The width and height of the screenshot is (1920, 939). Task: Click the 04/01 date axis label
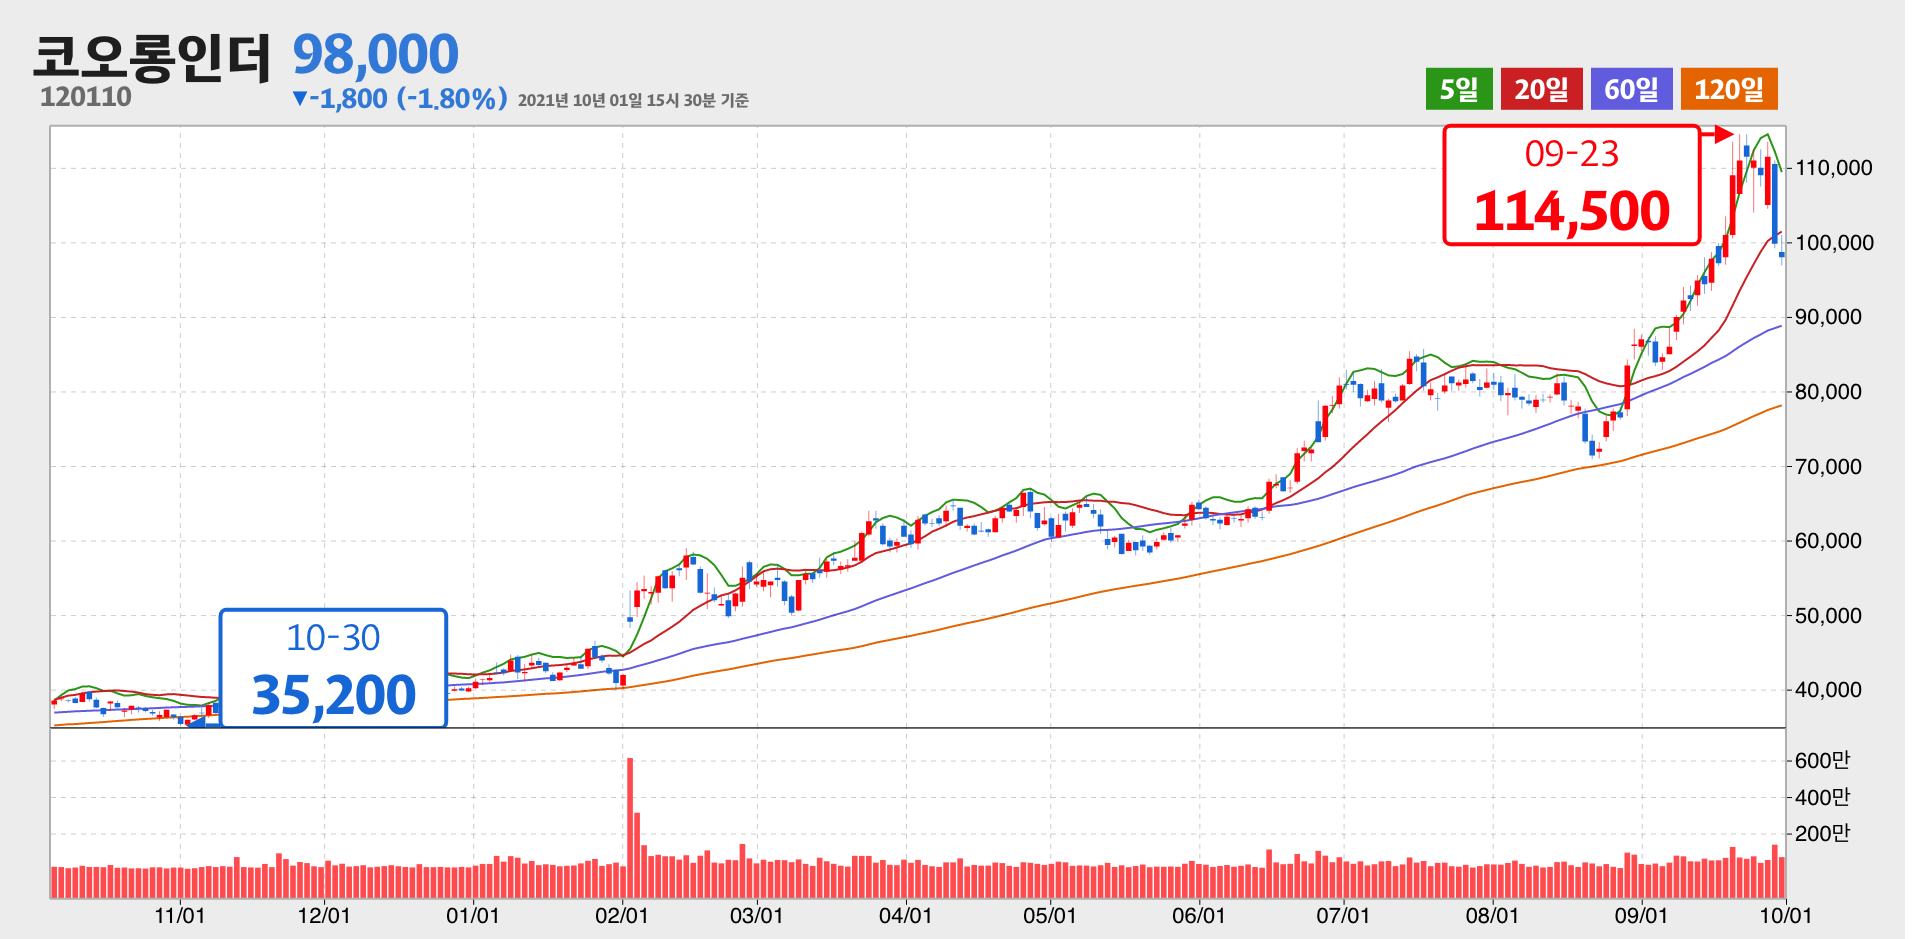pos(906,916)
